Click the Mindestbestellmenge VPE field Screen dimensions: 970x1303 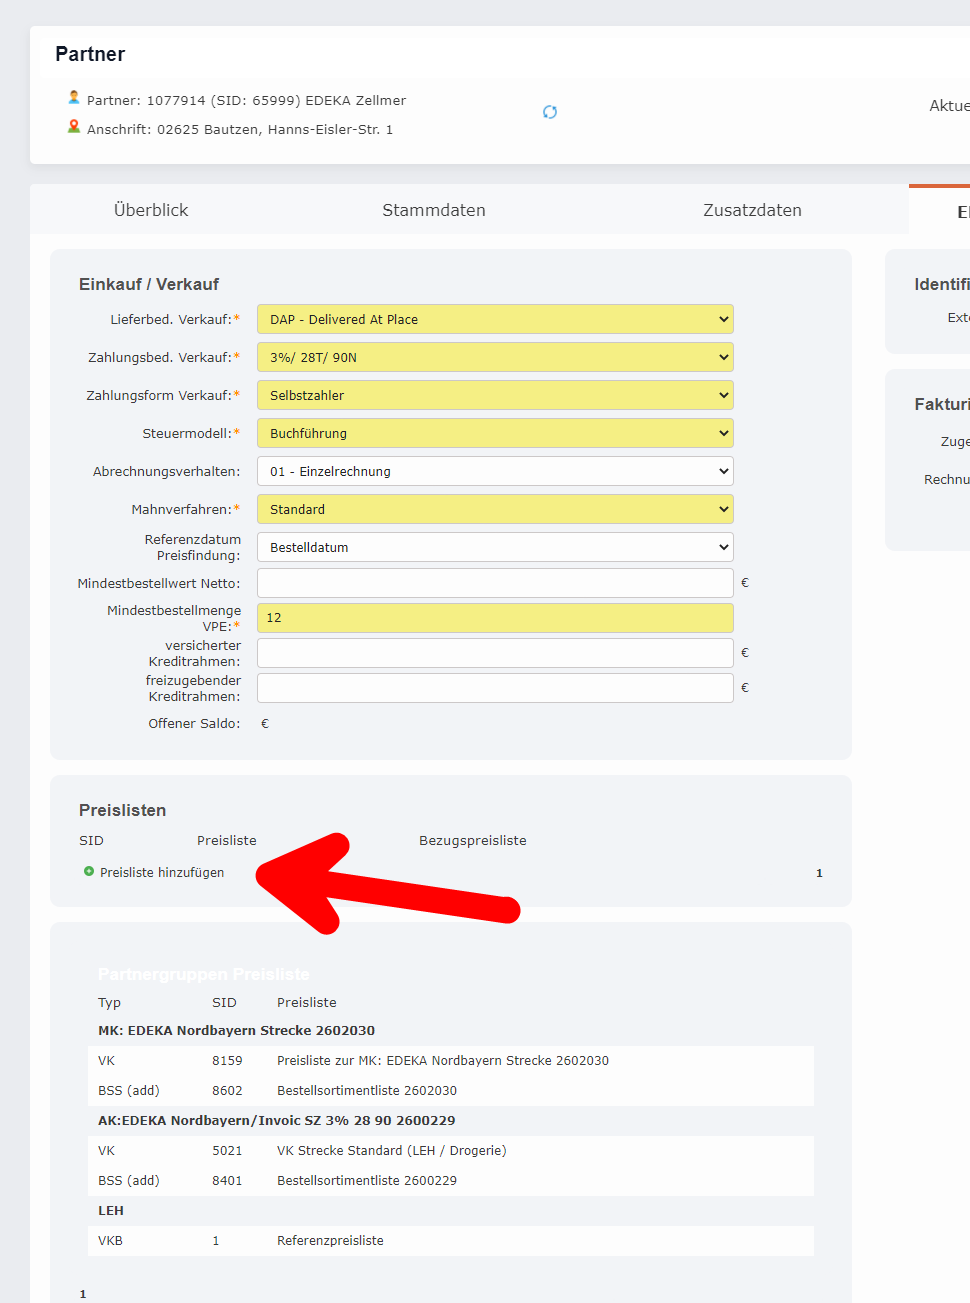(x=495, y=618)
